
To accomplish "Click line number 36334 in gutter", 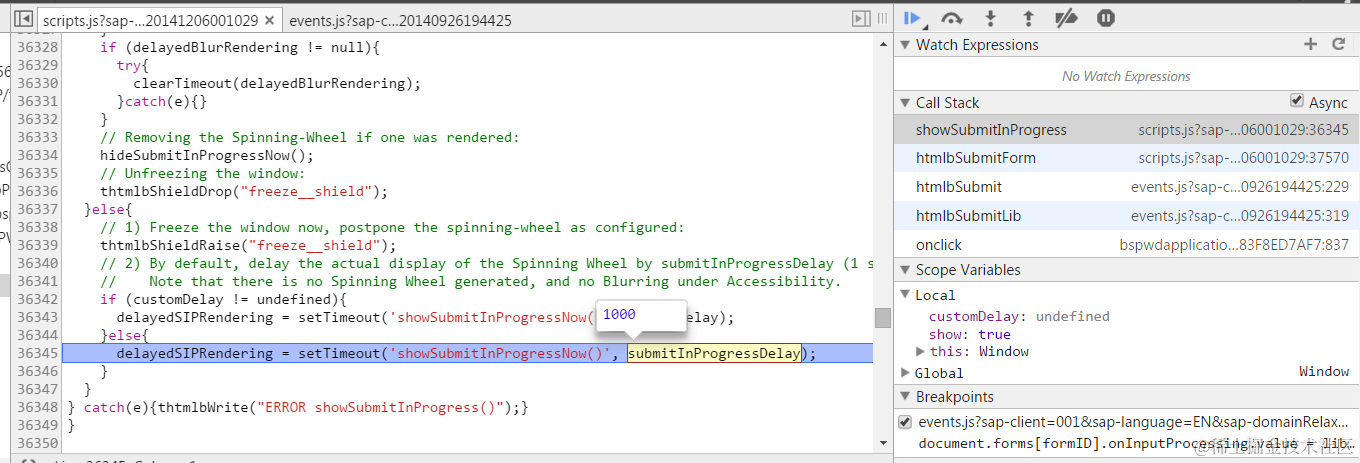I will (38, 155).
